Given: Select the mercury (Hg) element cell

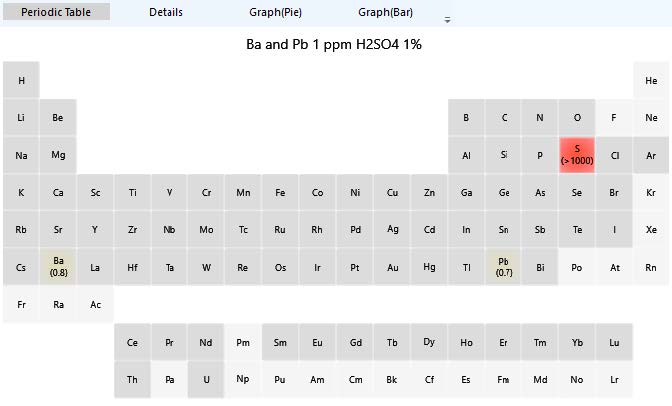Looking at the screenshot, I should click(429, 267).
